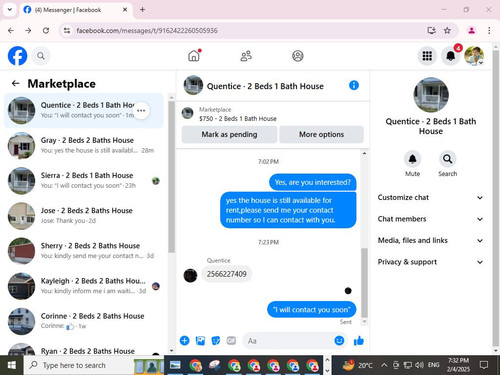Click More options button
This screenshot has width=500, height=375.
[x=321, y=134]
